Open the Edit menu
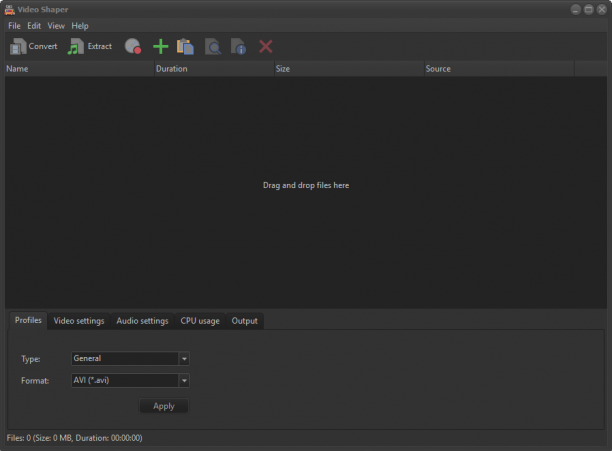612x451 pixels. pos(34,26)
